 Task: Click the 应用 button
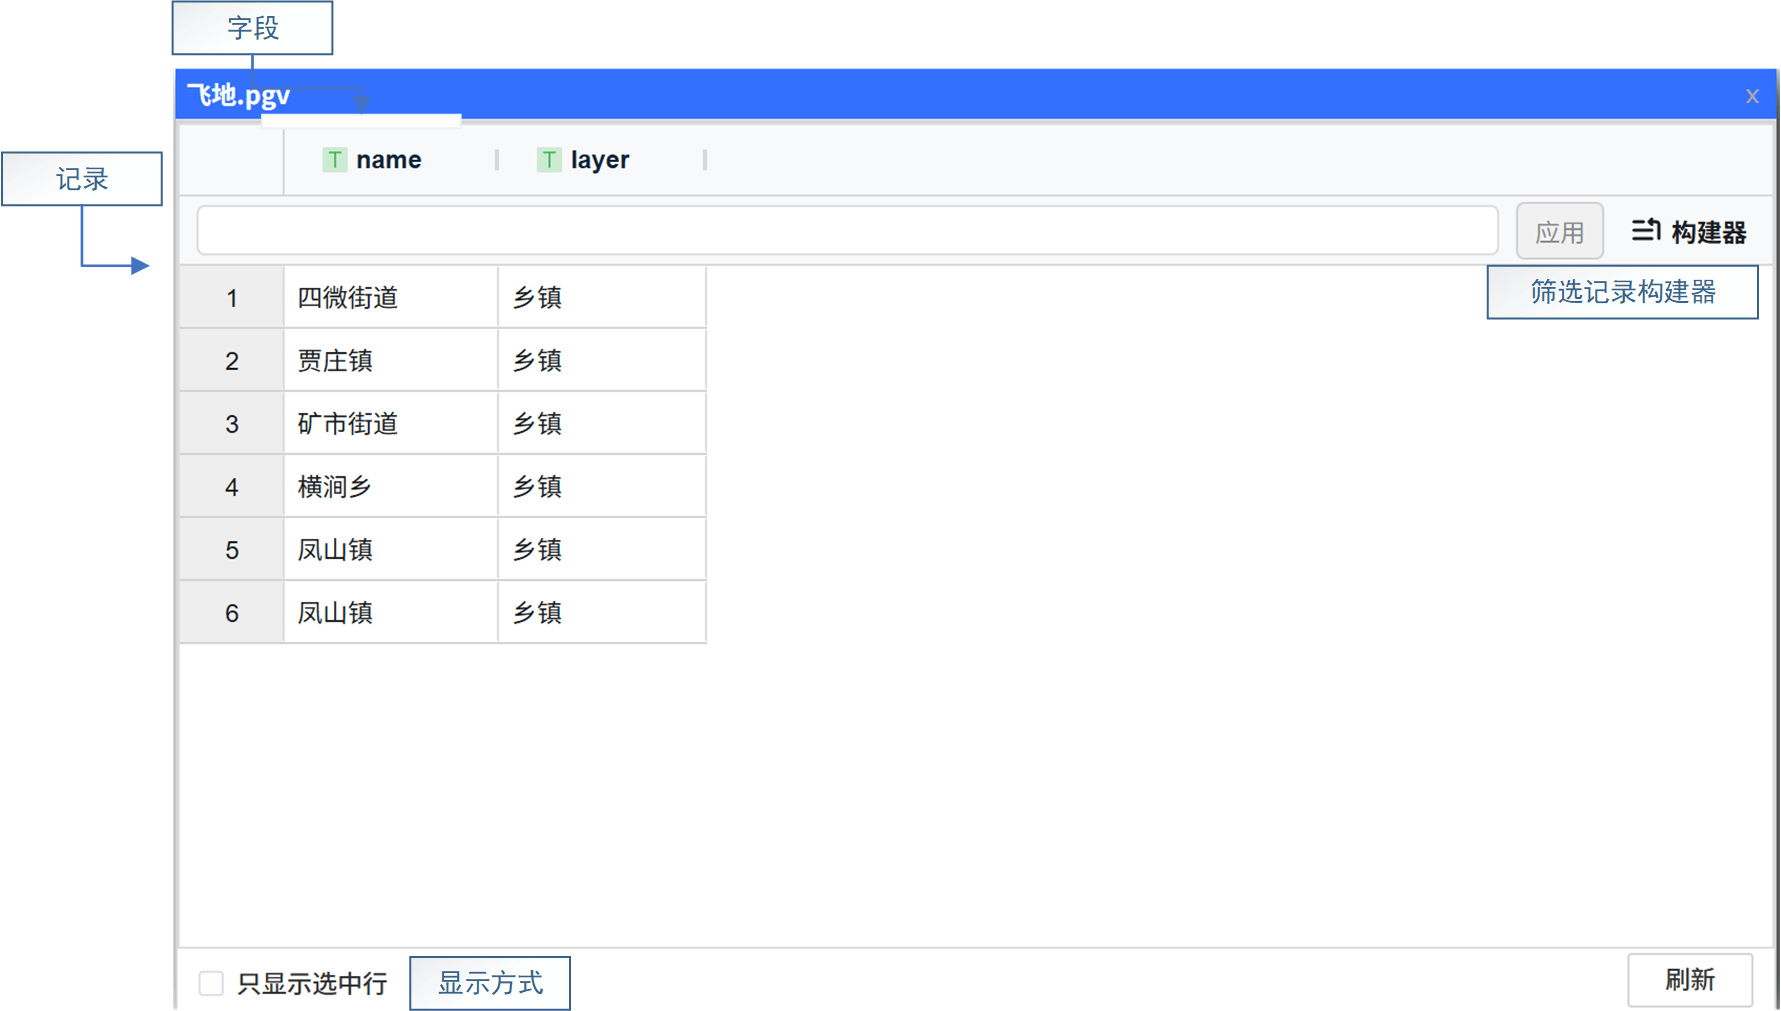1559,232
